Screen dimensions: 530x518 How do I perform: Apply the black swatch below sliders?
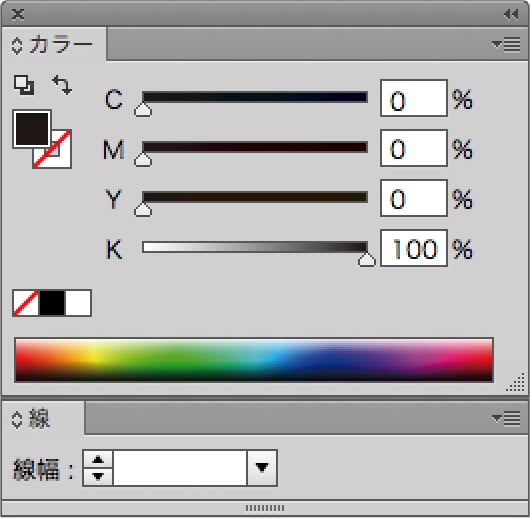coord(52,303)
